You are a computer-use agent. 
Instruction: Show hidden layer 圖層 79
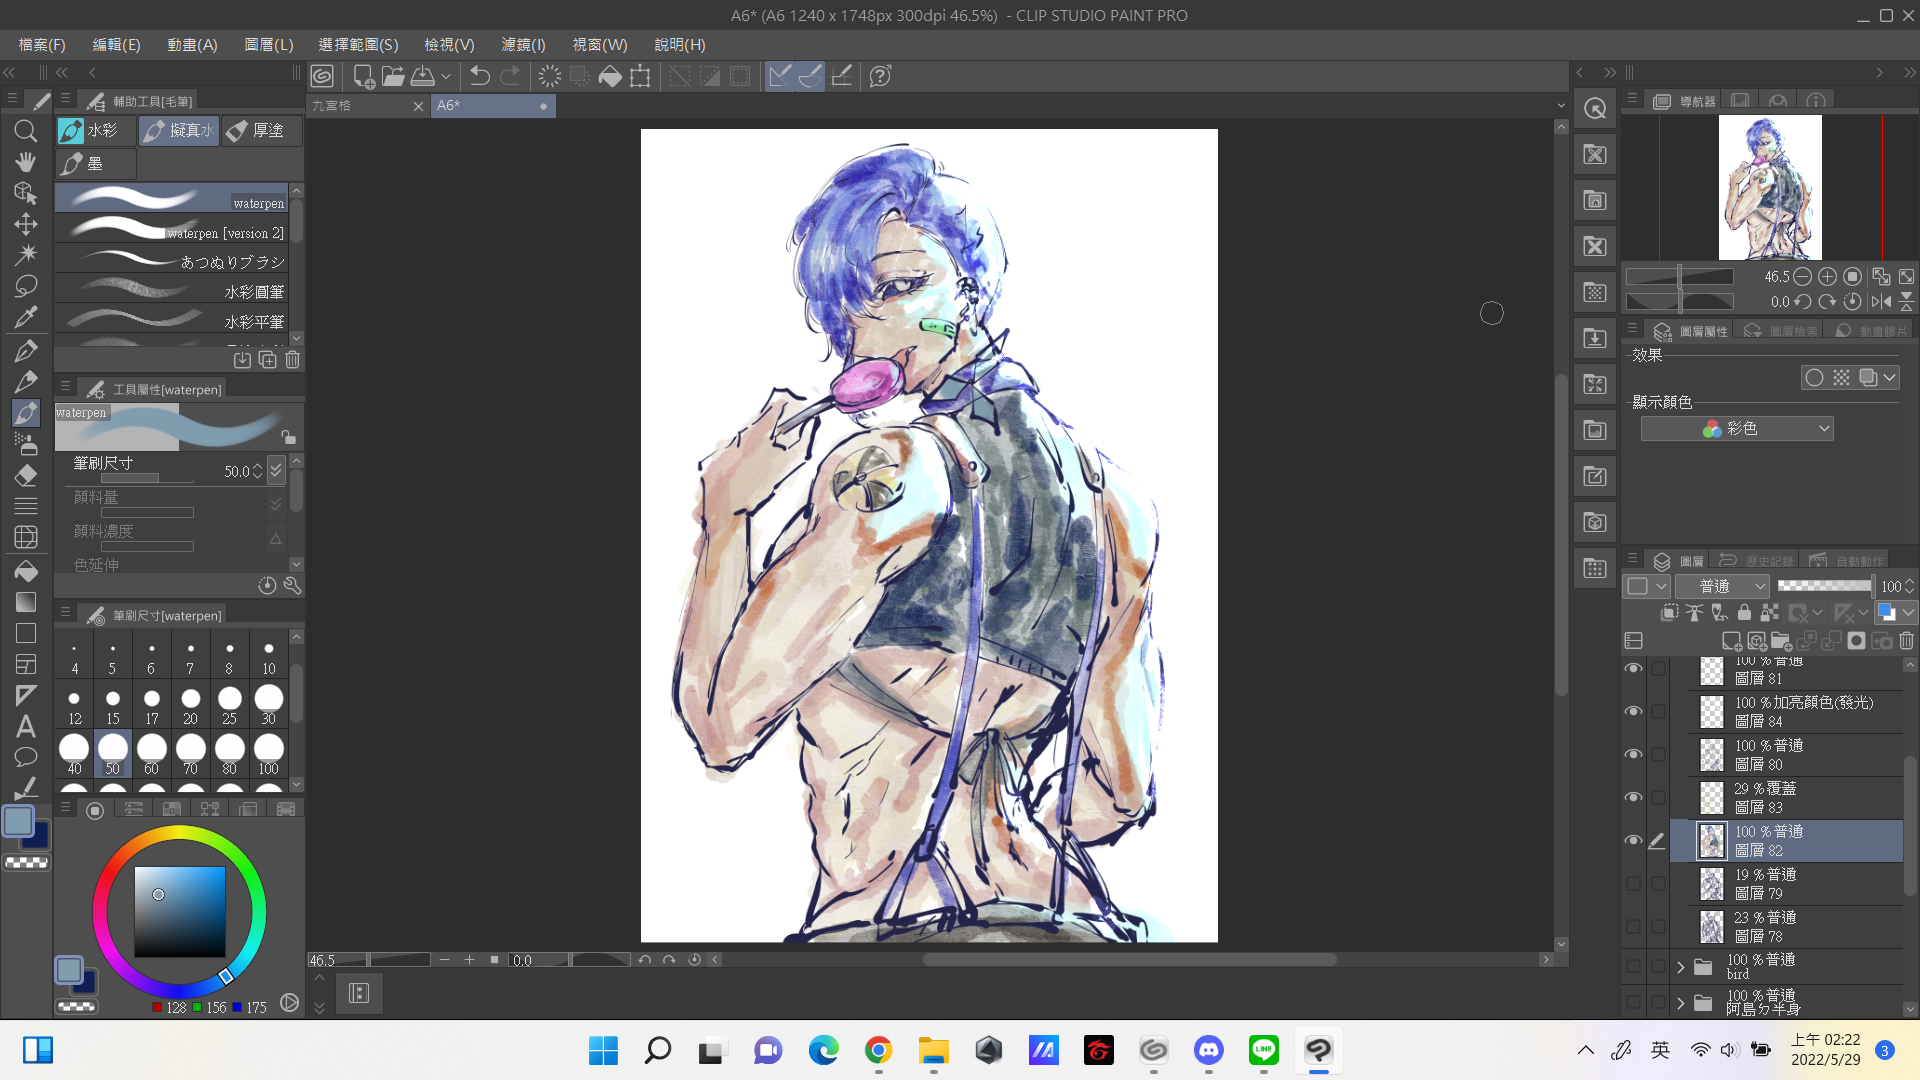pyautogui.click(x=1634, y=883)
